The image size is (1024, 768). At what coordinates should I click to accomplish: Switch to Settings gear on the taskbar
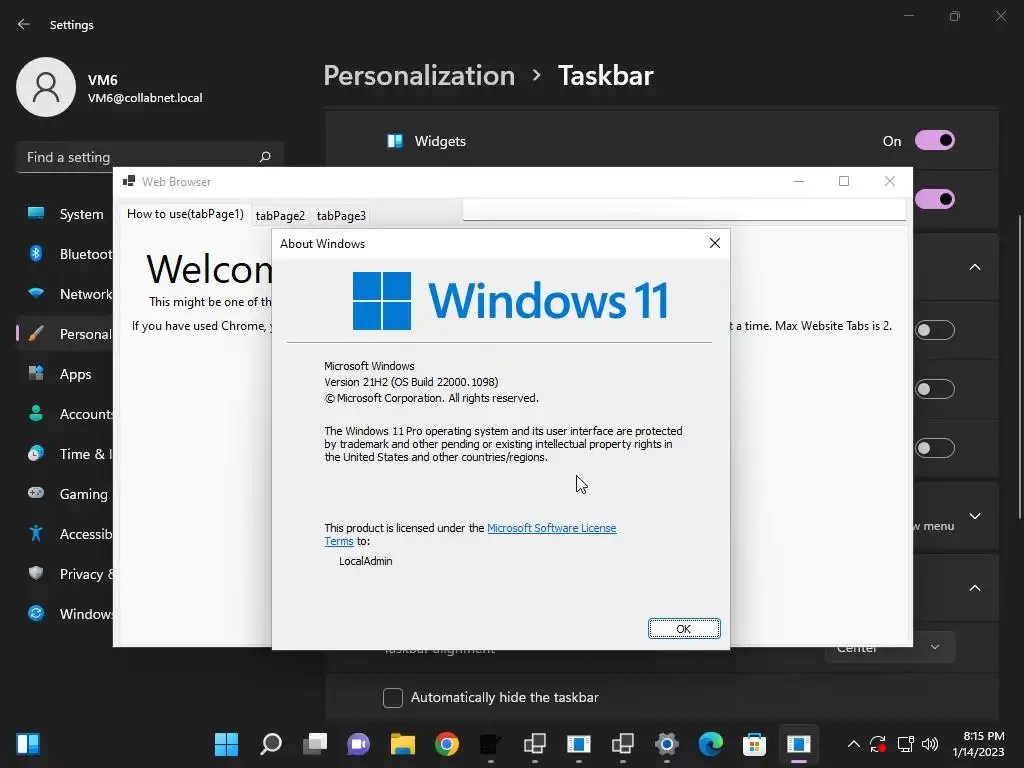point(667,744)
